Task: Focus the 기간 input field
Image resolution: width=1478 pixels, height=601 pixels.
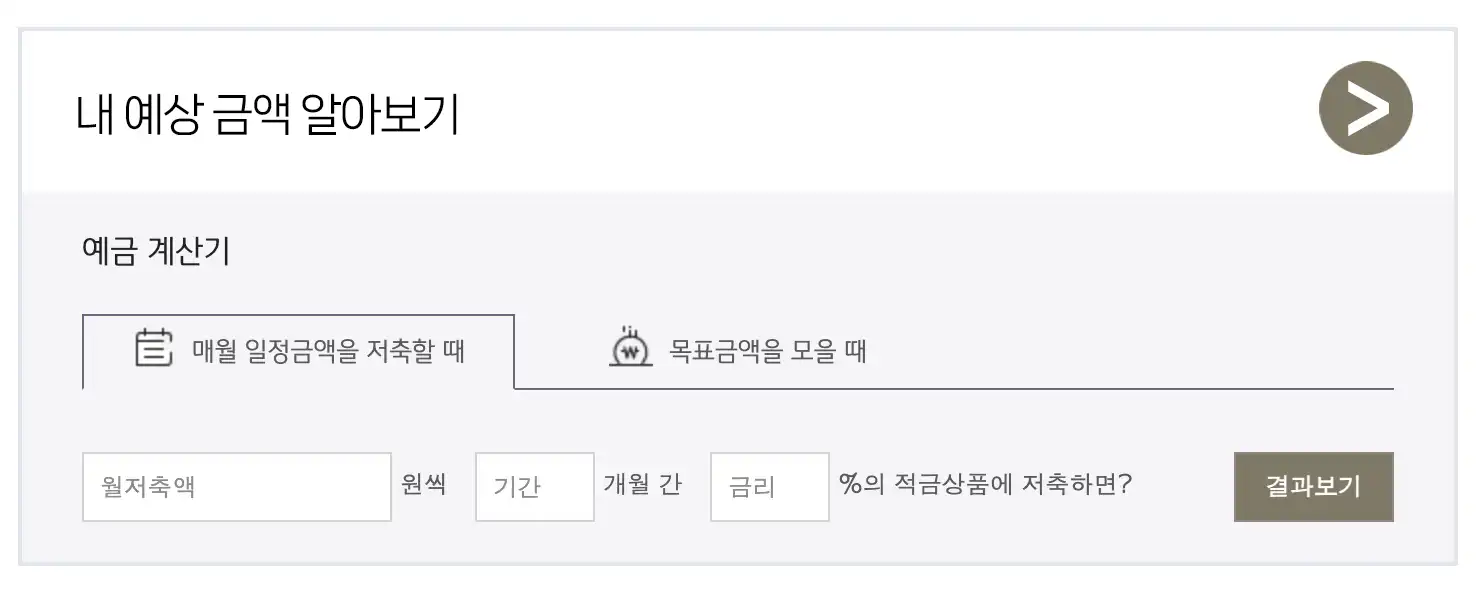Action: click(534, 487)
